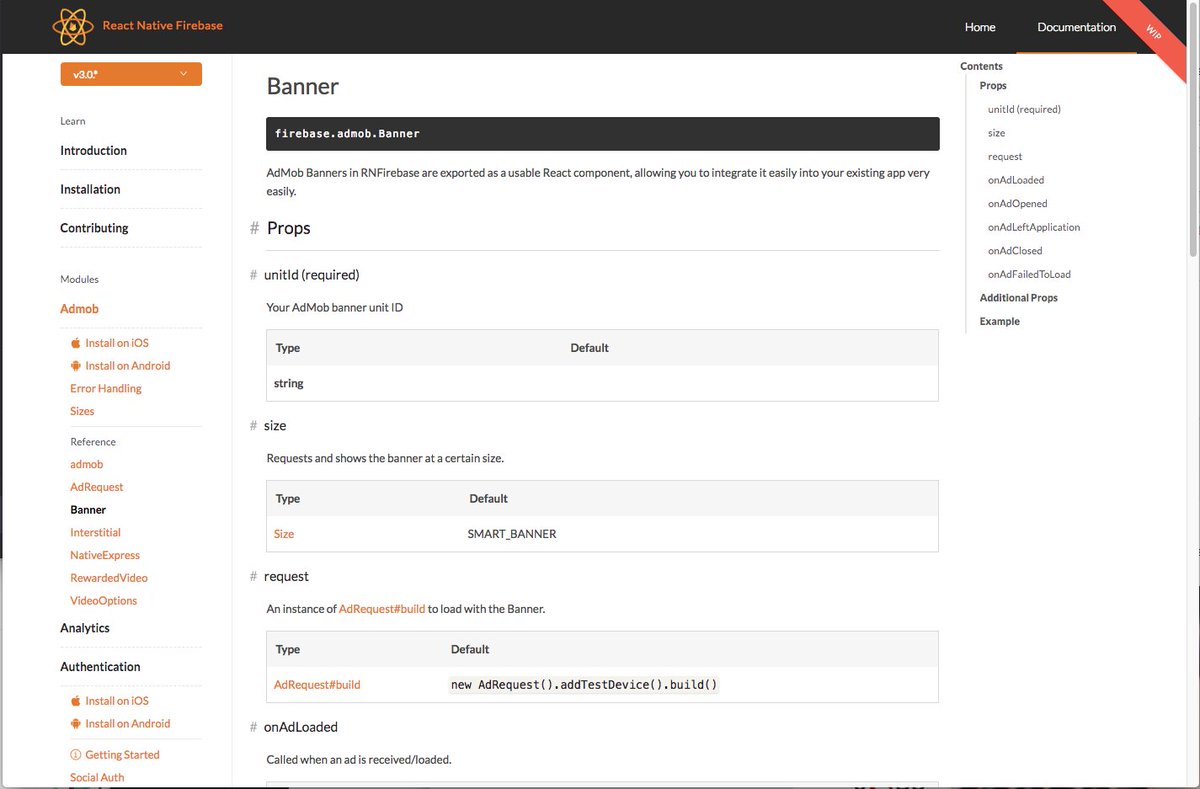Screen dimensions: 1200x789
Task: Open the Interstitial reference link
Action: [95, 533]
